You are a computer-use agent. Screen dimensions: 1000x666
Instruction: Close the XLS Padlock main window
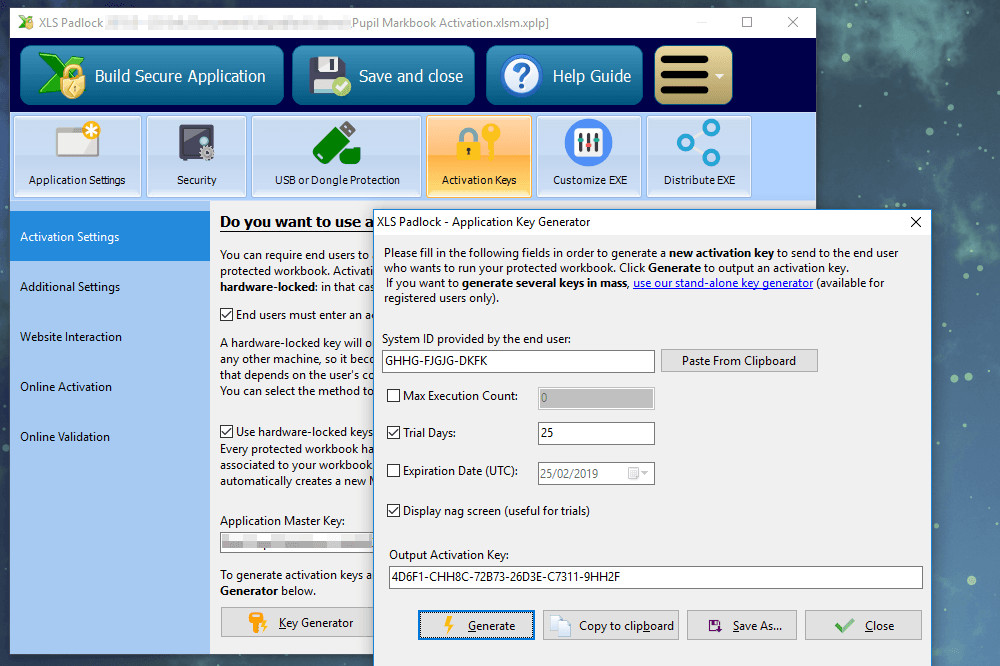click(793, 22)
